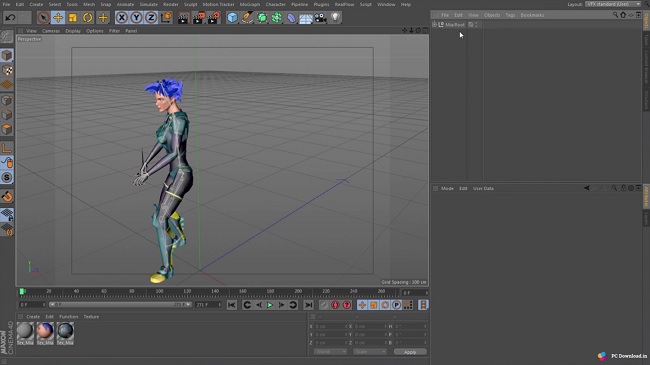The width and height of the screenshot is (650, 365).
Task: Open the material manager Create menu
Action: click(33, 316)
